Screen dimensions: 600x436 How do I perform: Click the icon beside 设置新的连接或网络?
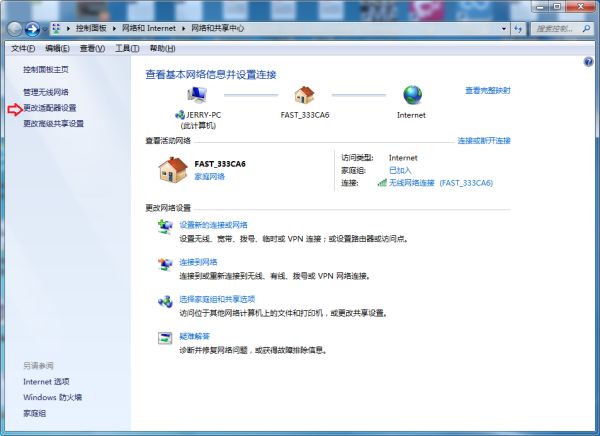pos(165,227)
